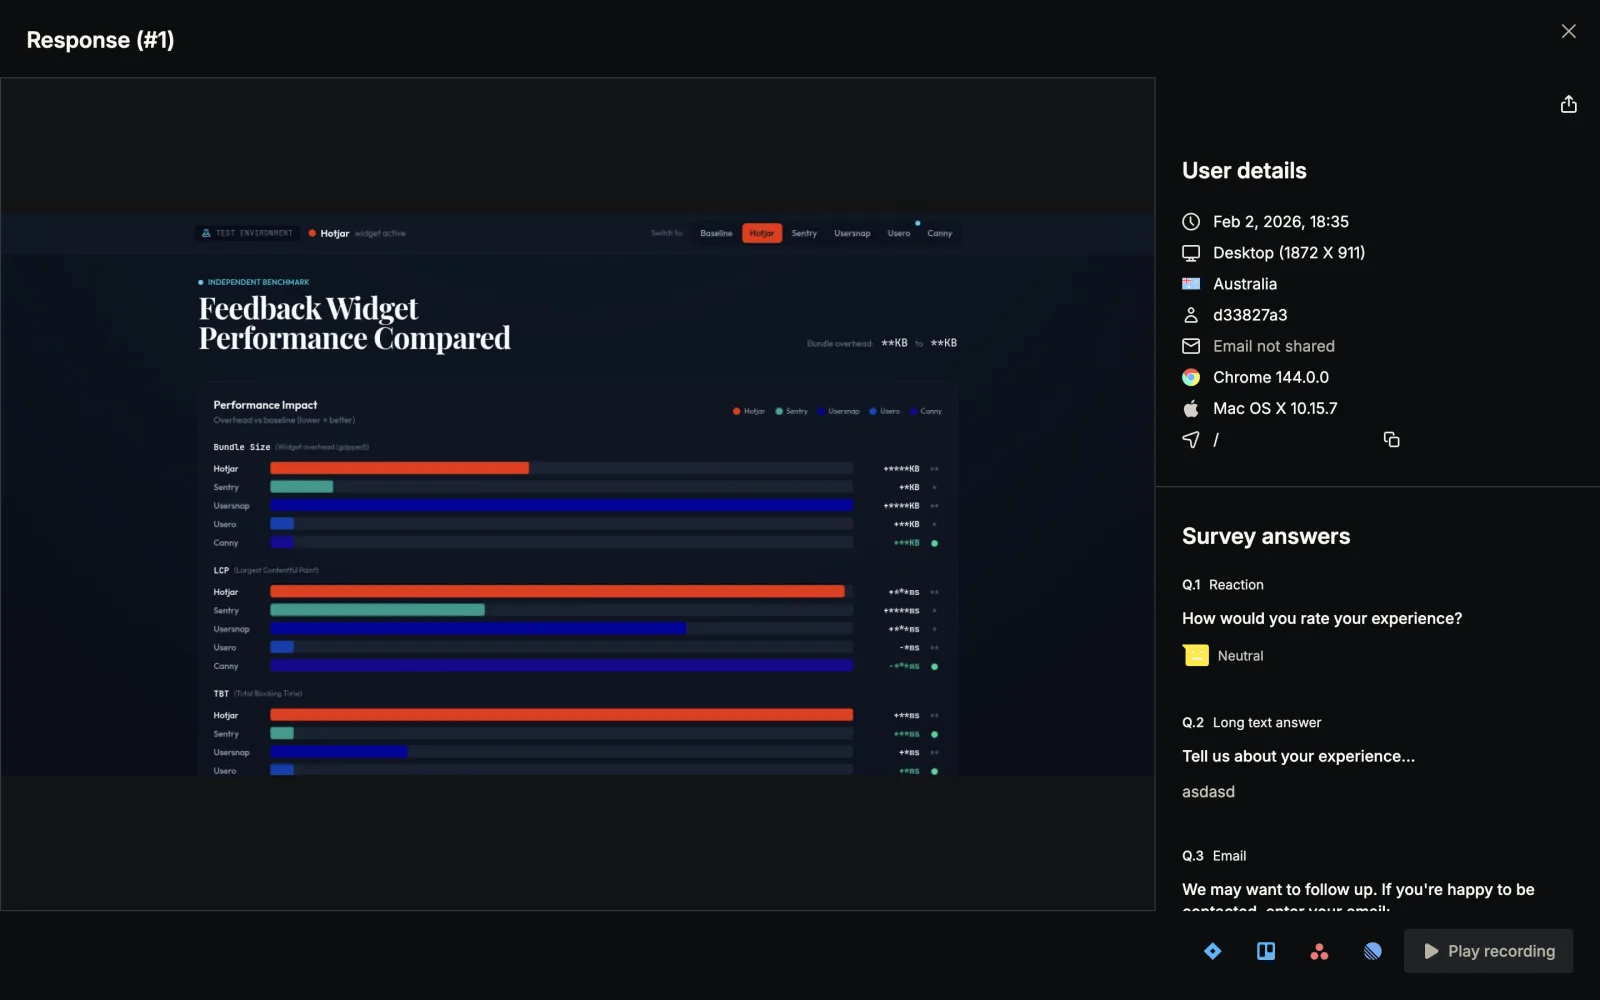Click the 'Chrome 144.0.0' text

(x=1271, y=377)
